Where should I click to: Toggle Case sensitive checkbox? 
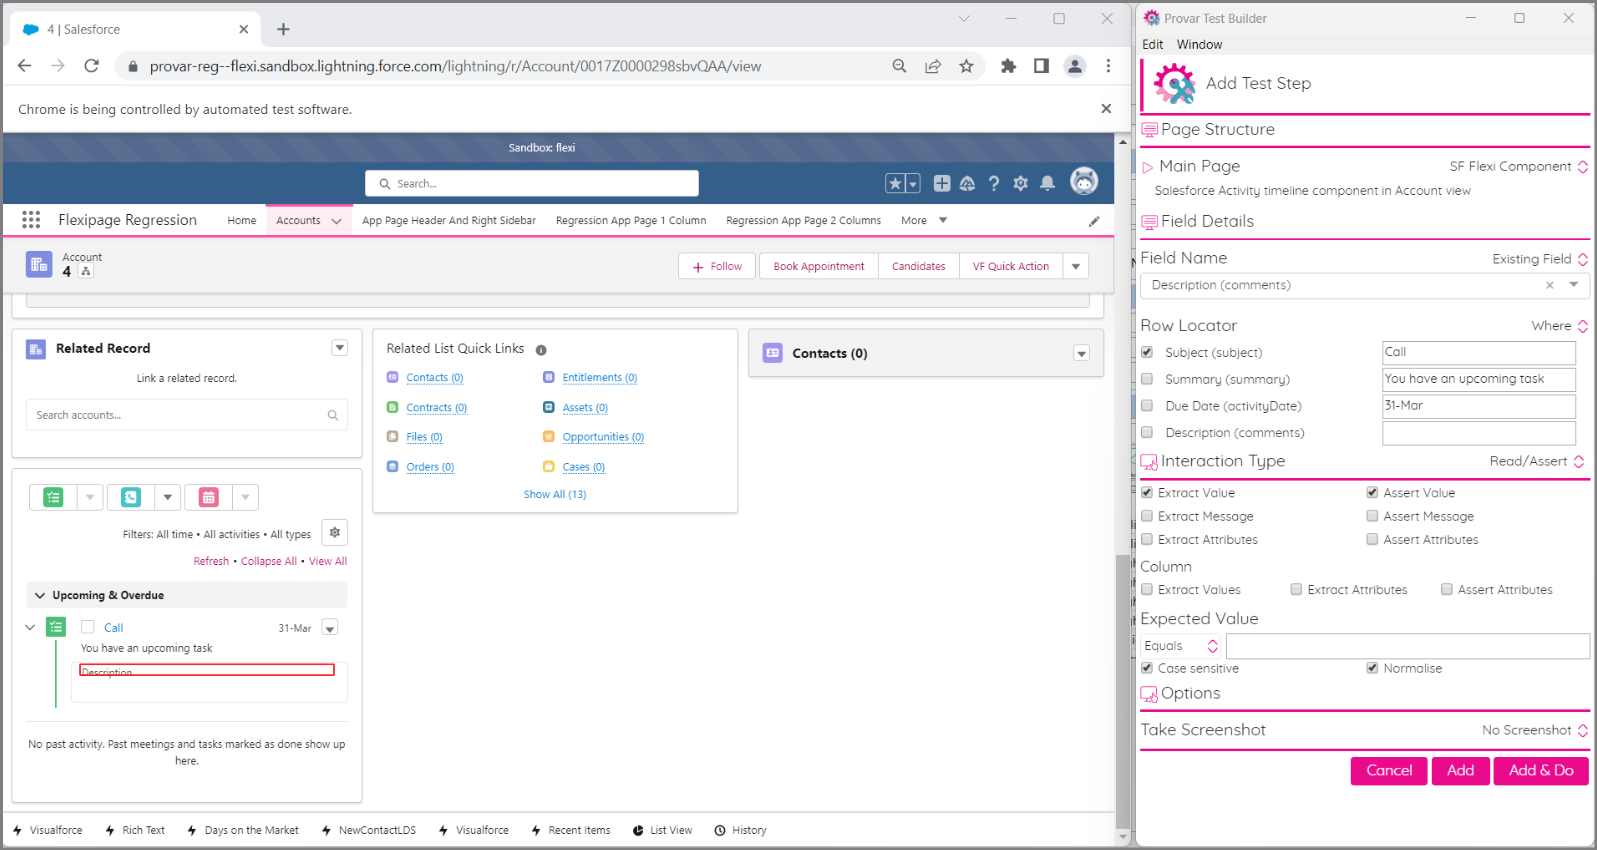(x=1147, y=668)
